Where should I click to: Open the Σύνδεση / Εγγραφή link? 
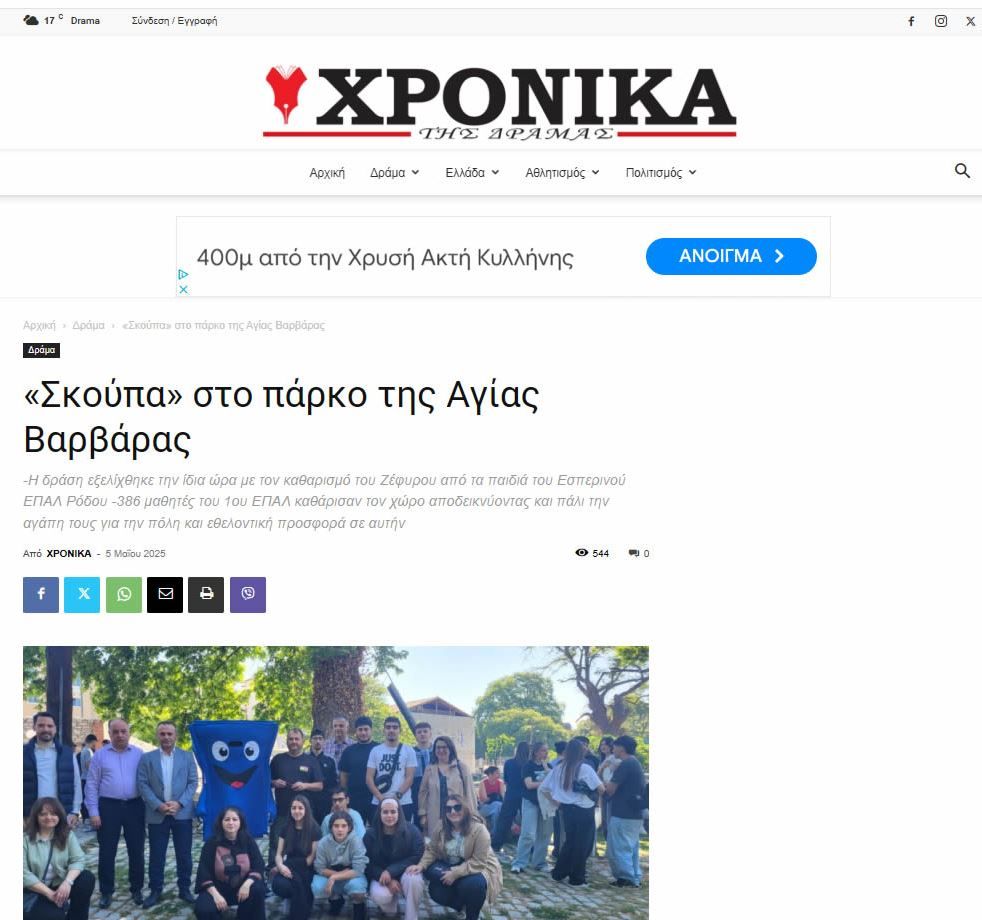click(x=174, y=21)
